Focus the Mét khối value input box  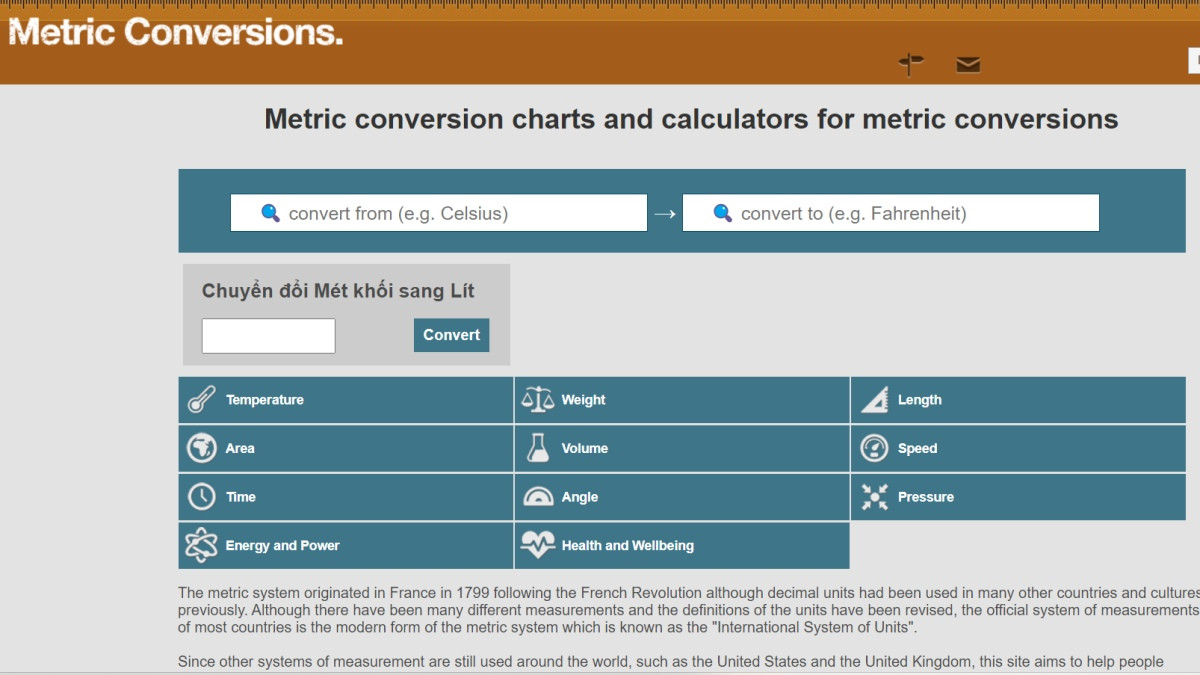[x=268, y=336]
